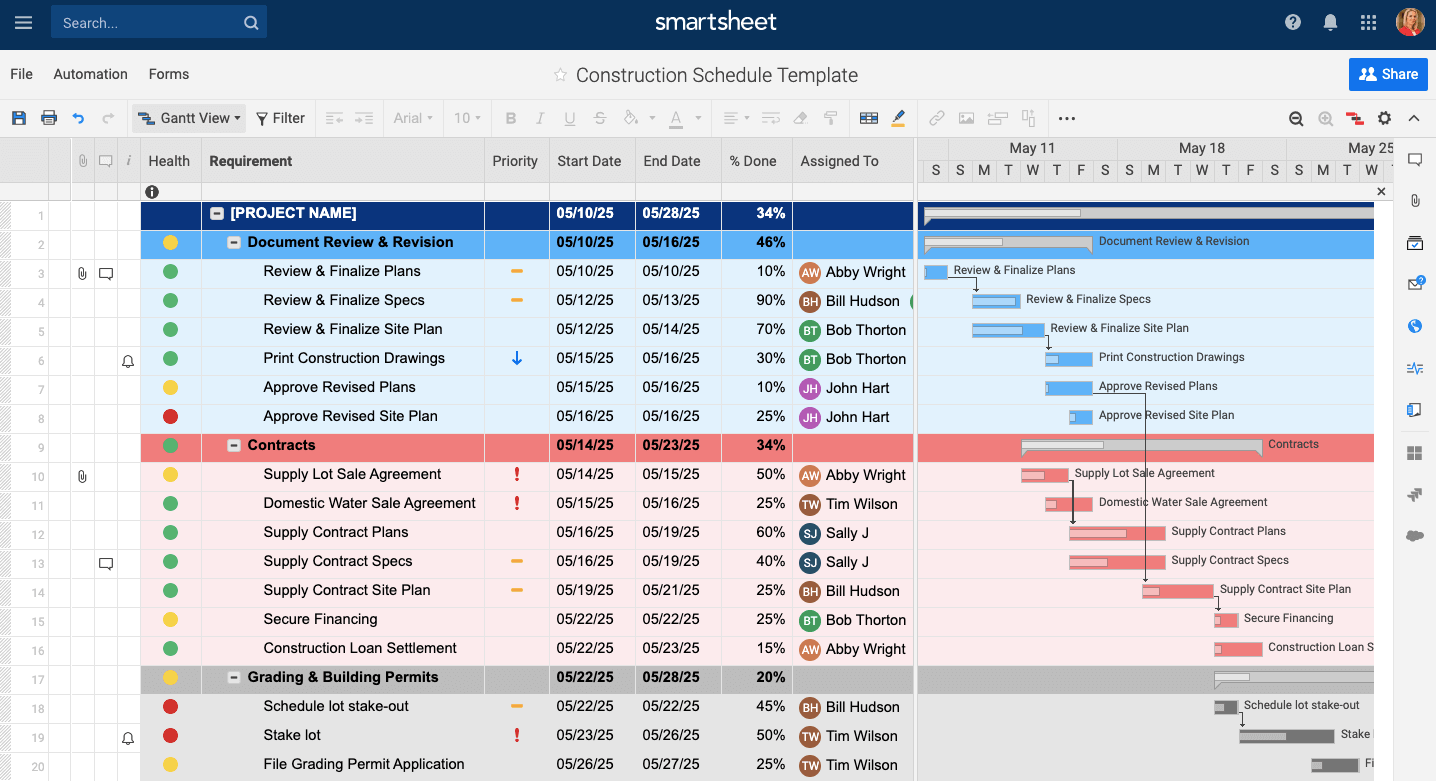Click the Share button

click(1388, 74)
